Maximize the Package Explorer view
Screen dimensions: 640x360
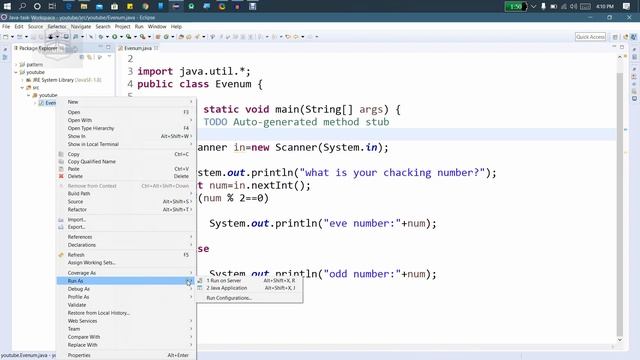tap(108, 47)
